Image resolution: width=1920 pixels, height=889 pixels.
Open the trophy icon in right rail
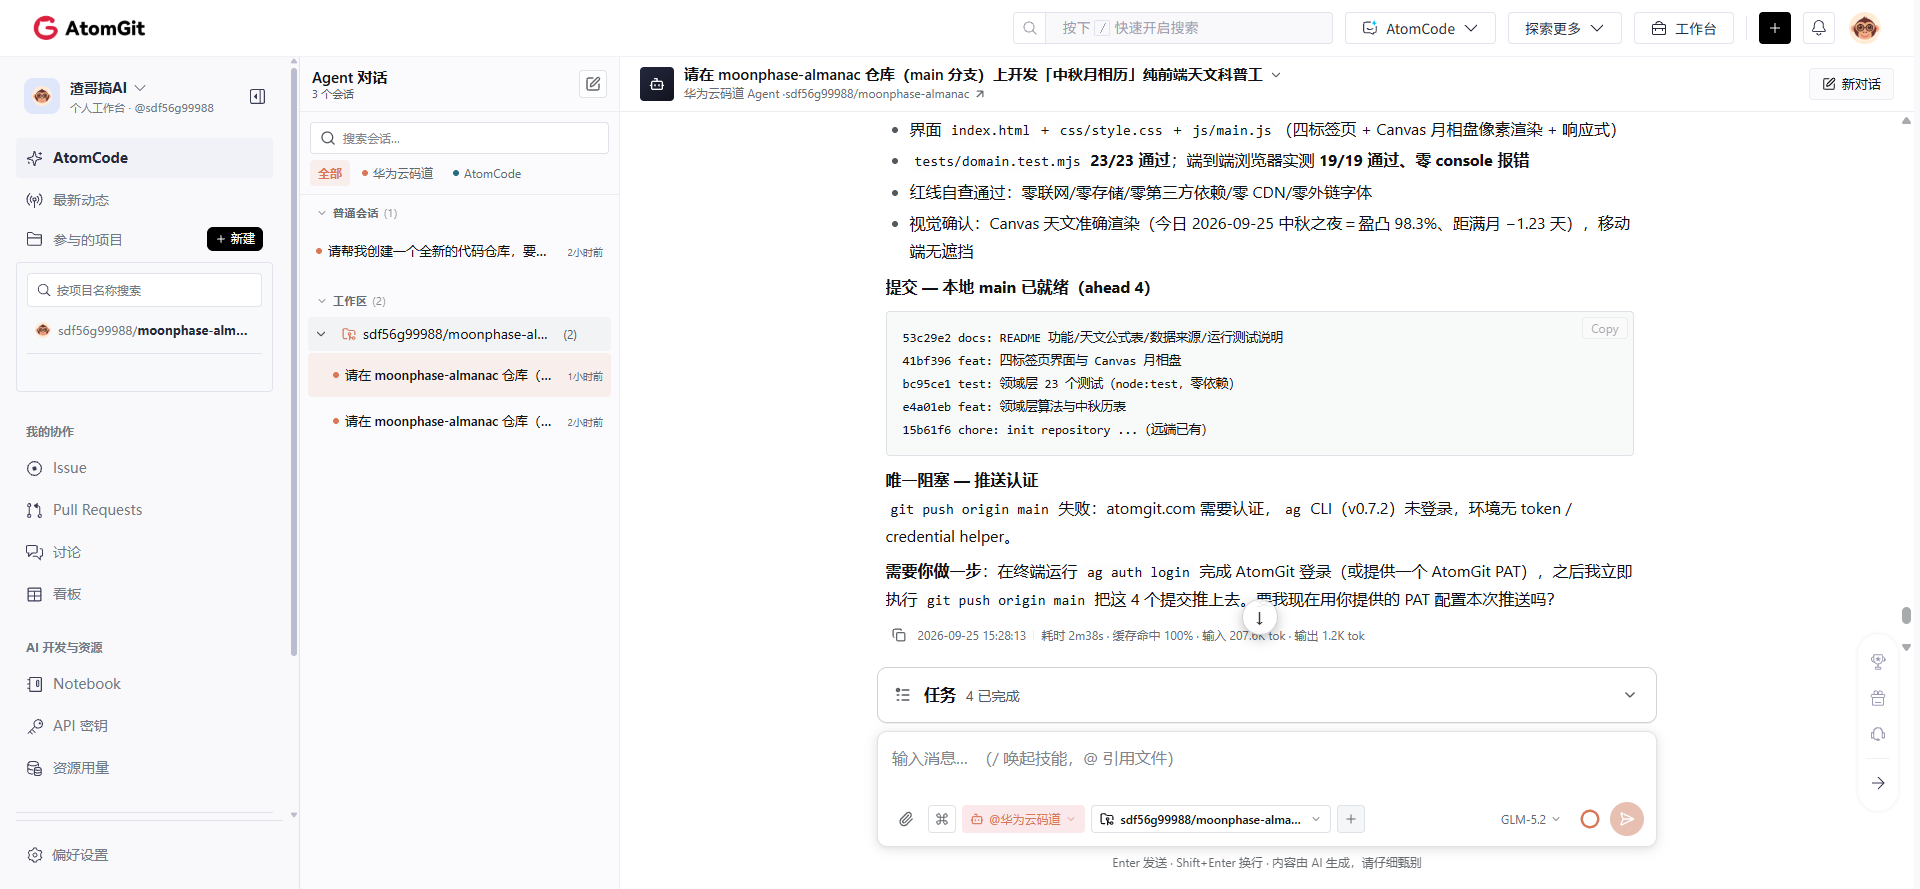[x=1878, y=661]
